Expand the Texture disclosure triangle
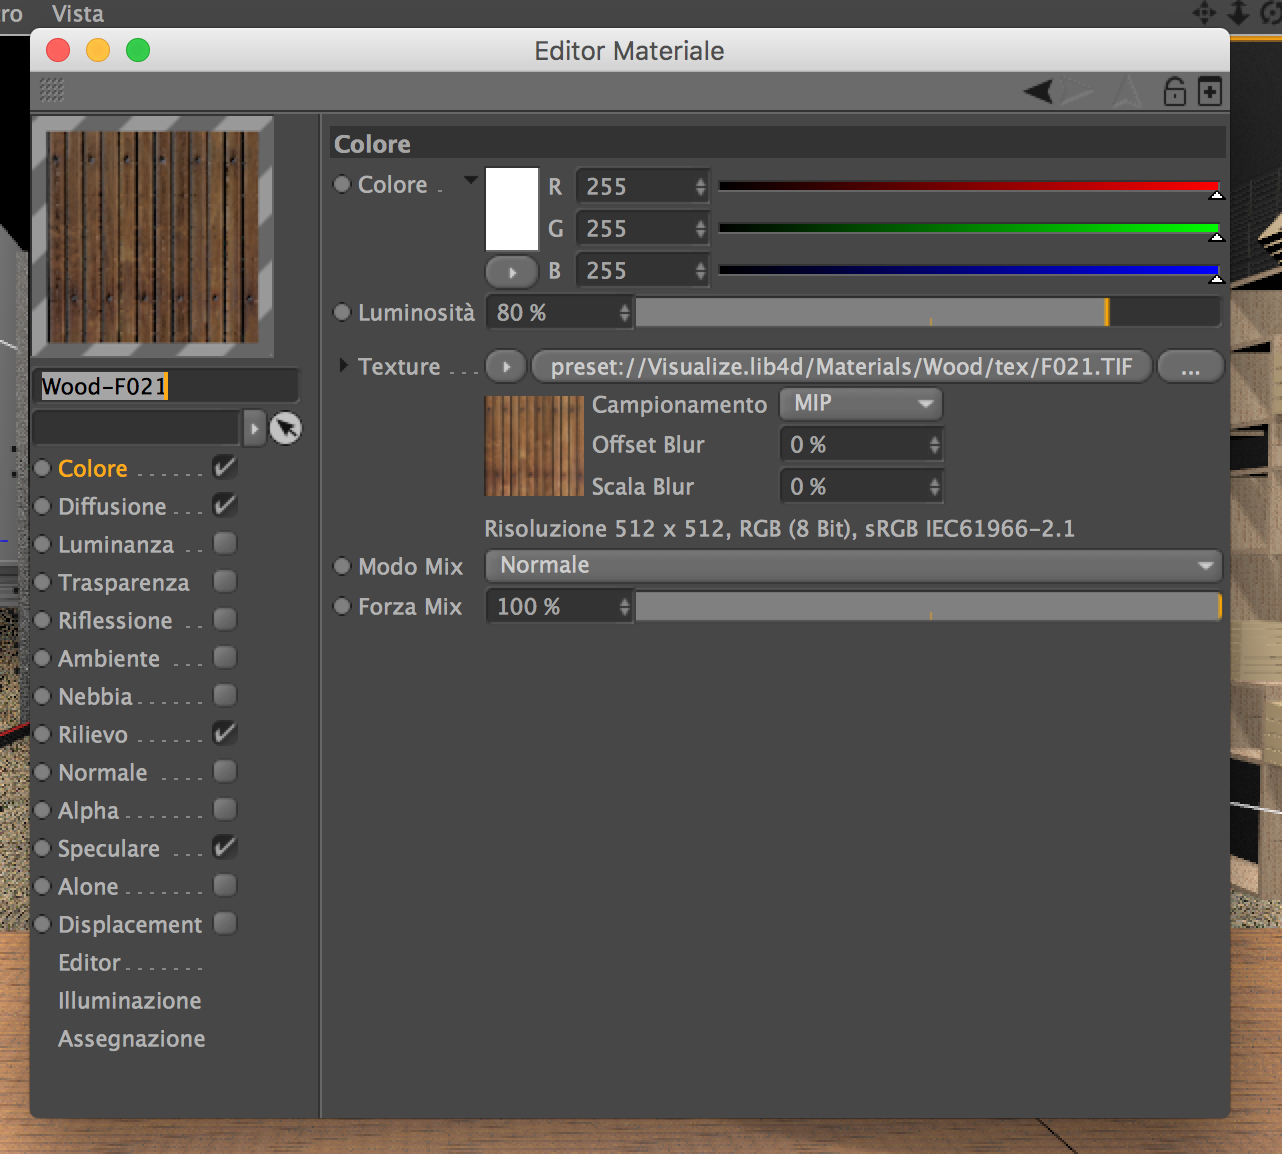The width and height of the screenshot is (1282, 1154). coord(343,366)
